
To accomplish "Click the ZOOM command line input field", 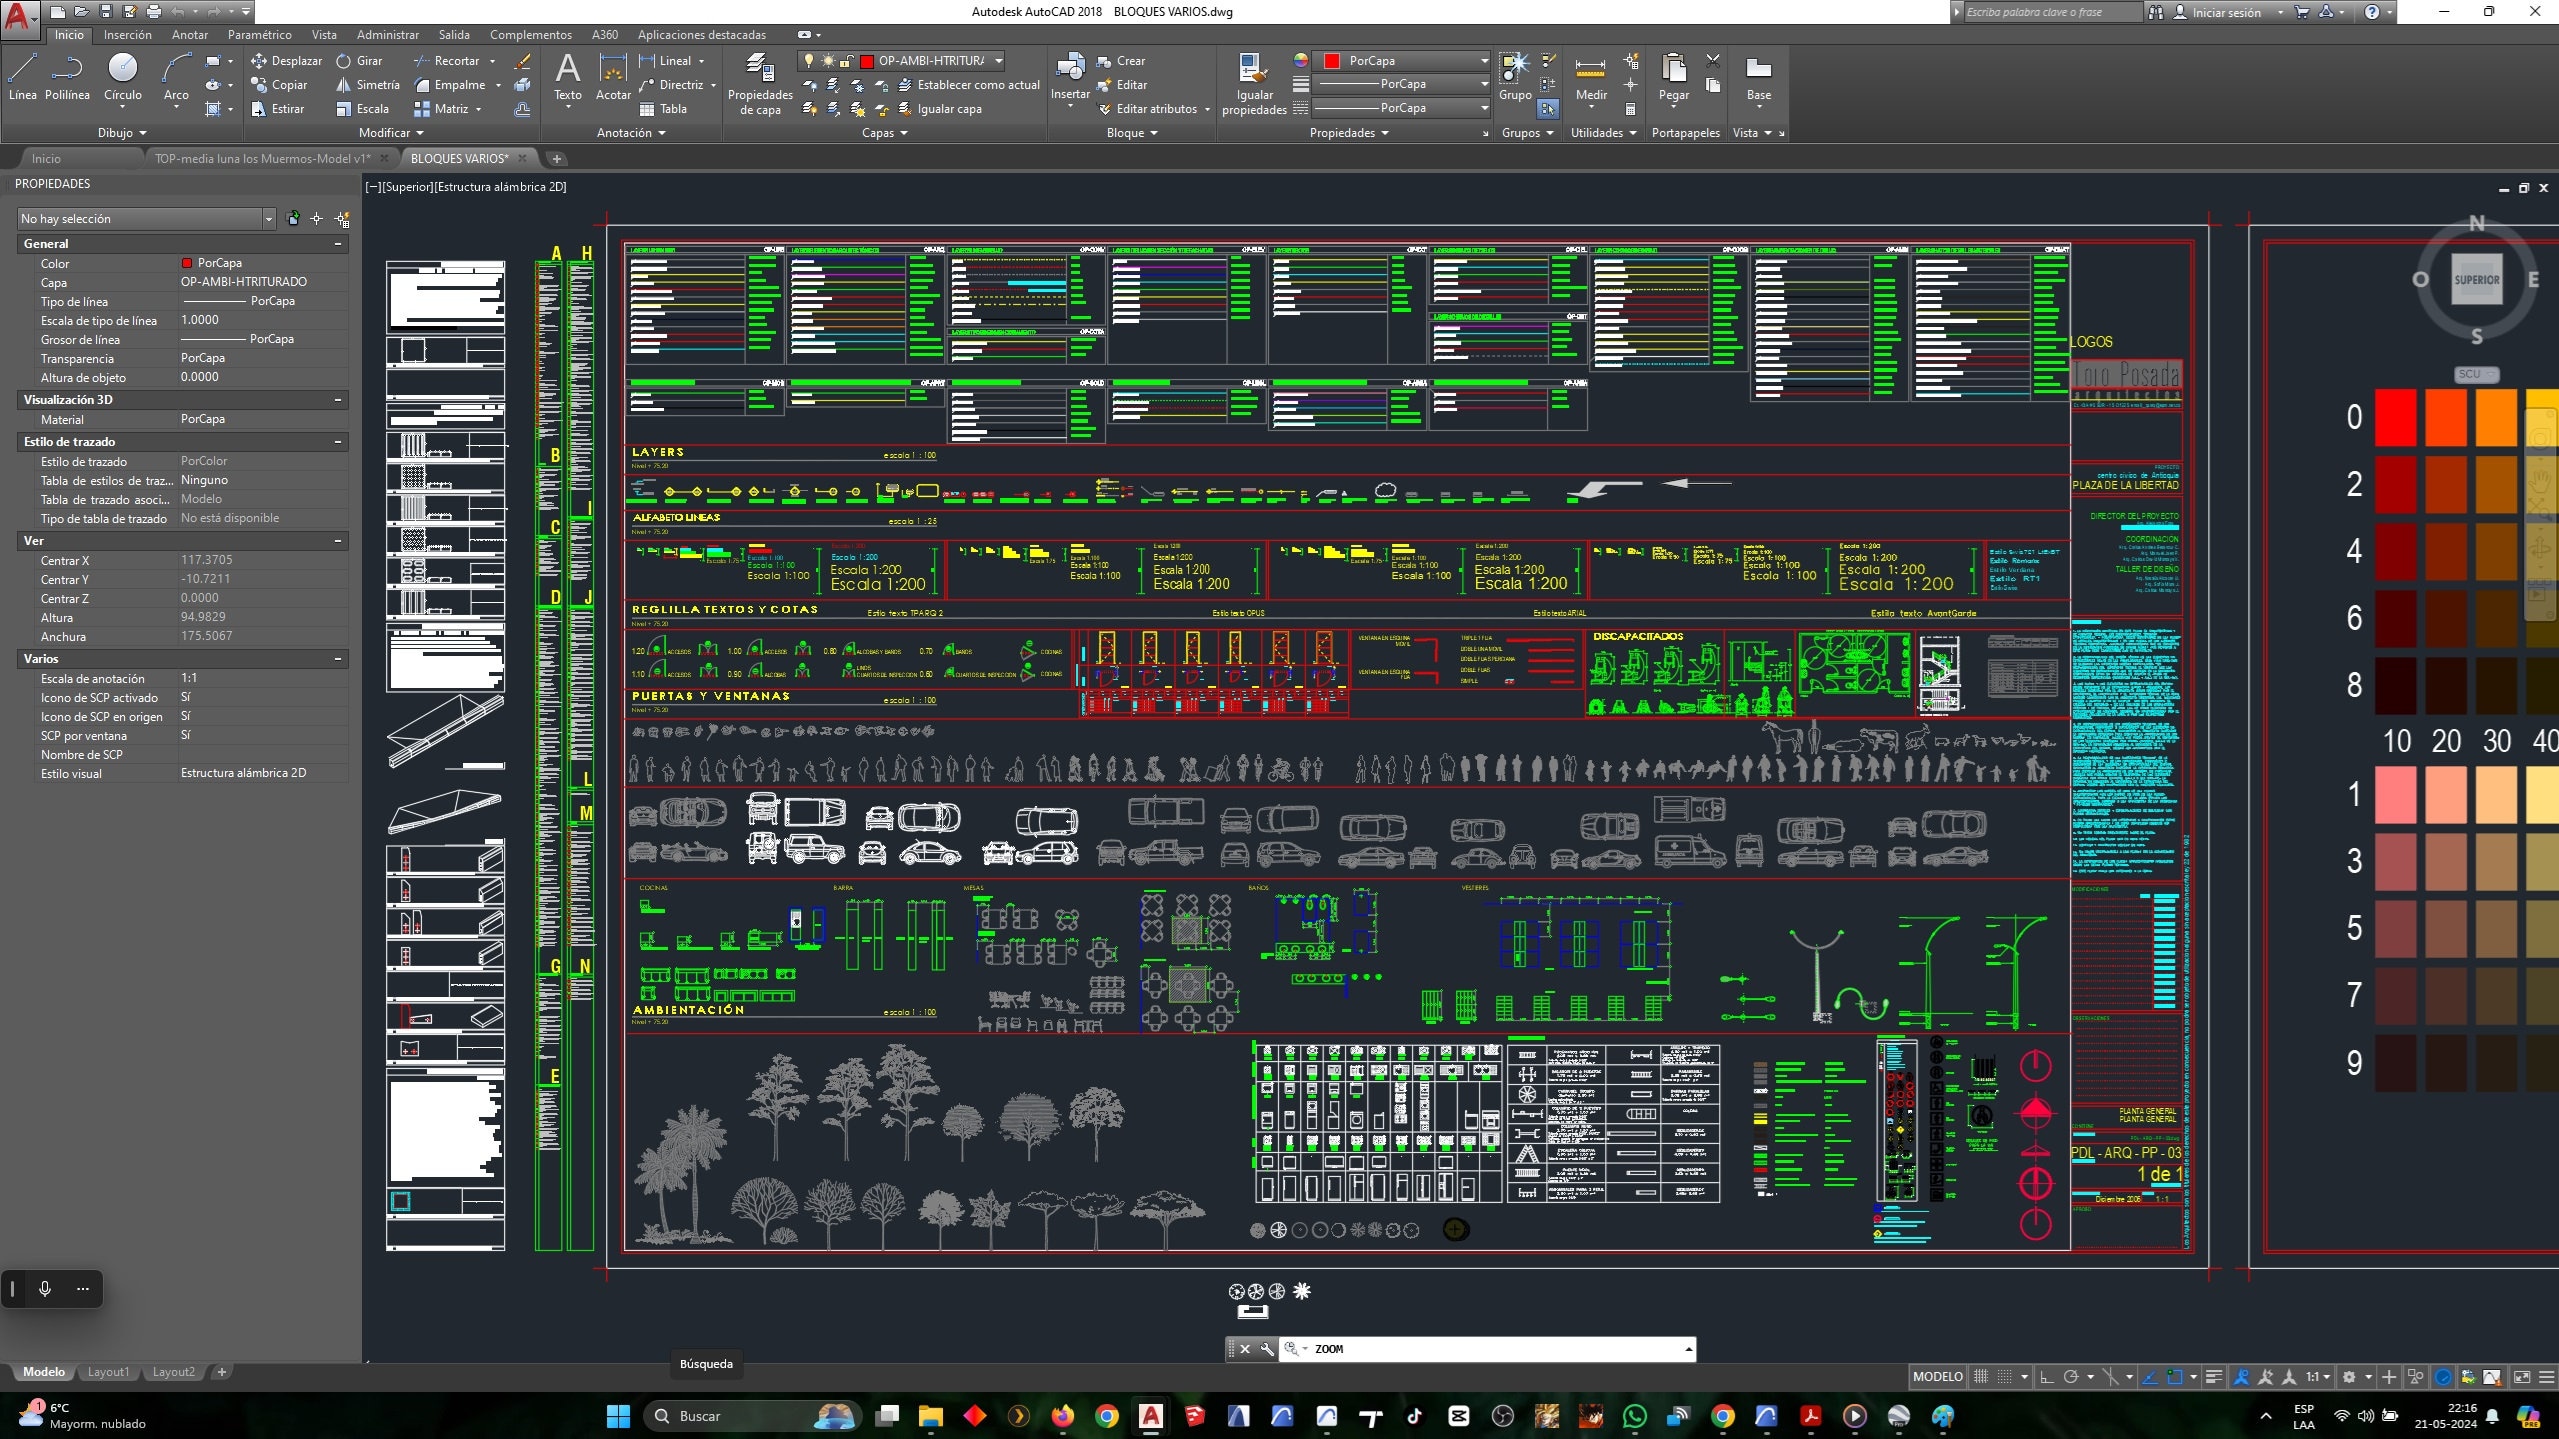I will pos(1450,1349).
